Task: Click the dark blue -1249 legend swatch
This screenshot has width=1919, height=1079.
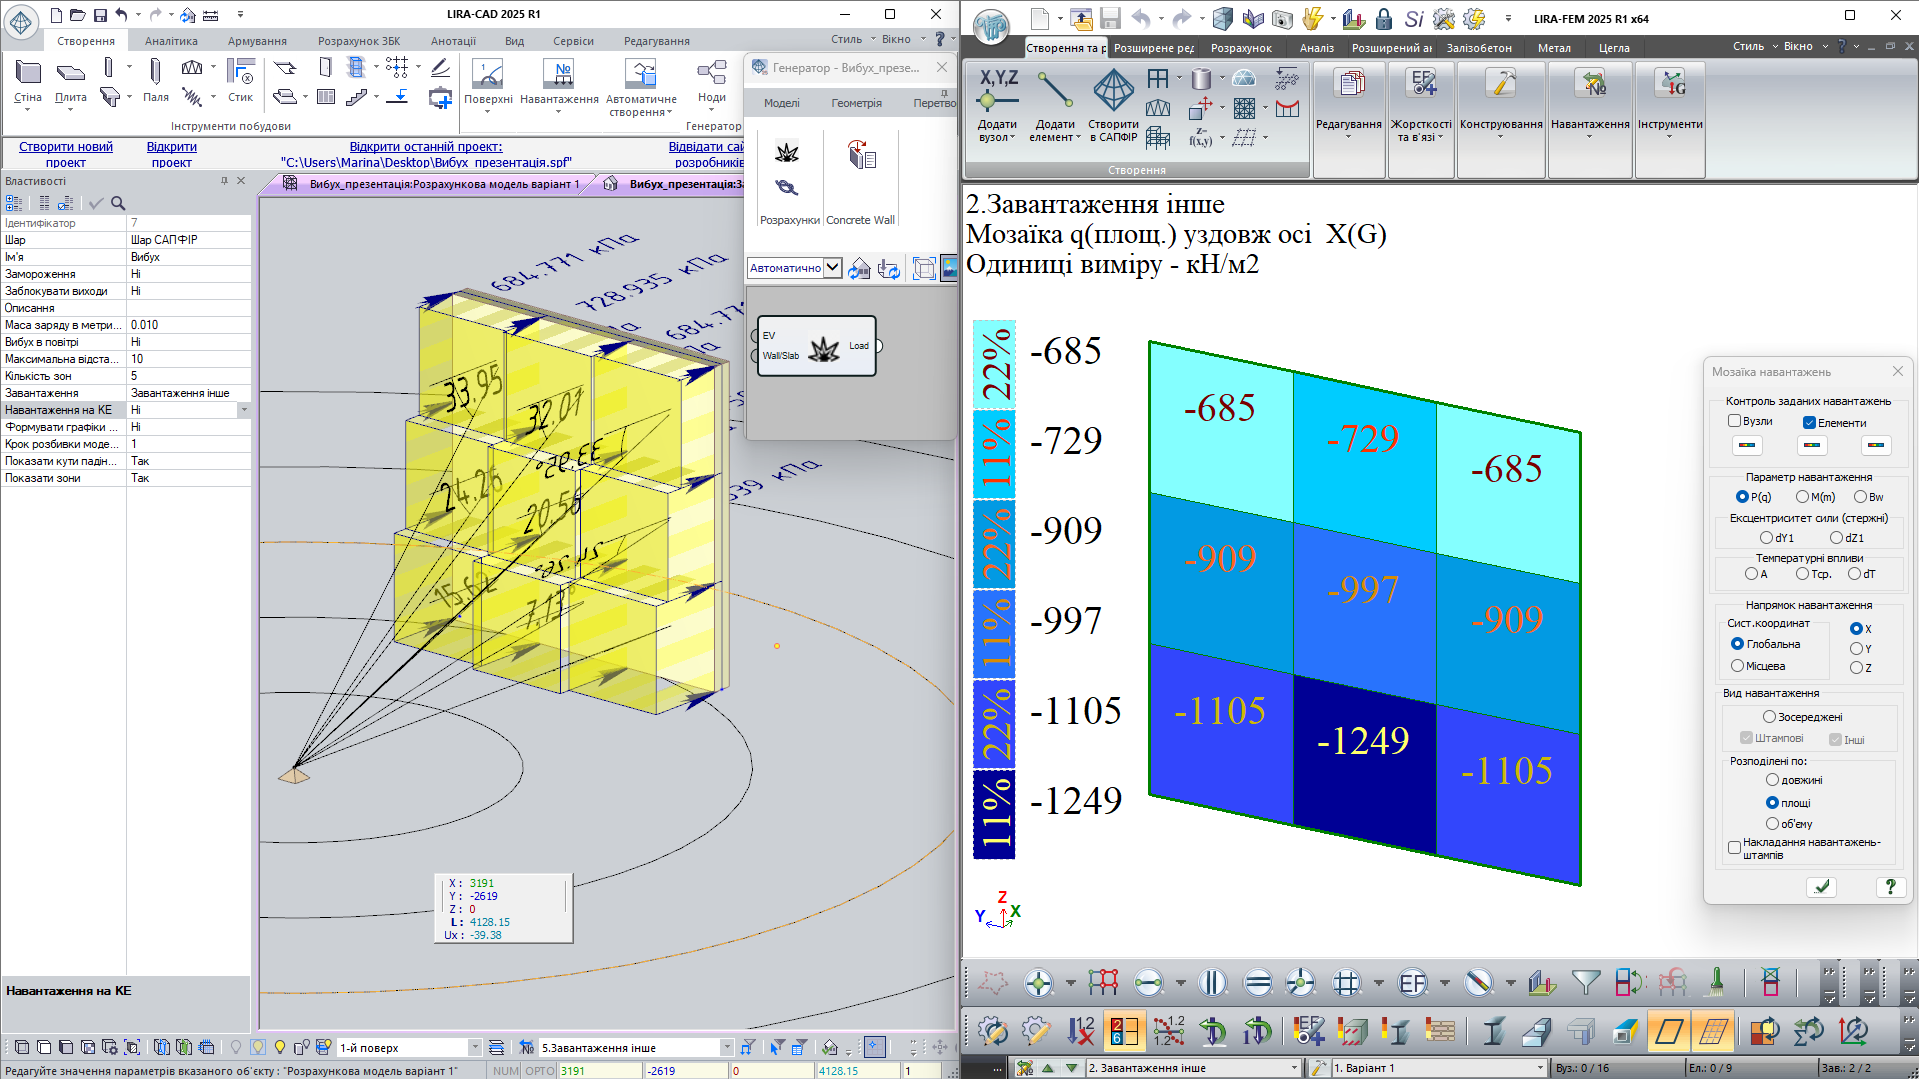Action: [993, 813]
